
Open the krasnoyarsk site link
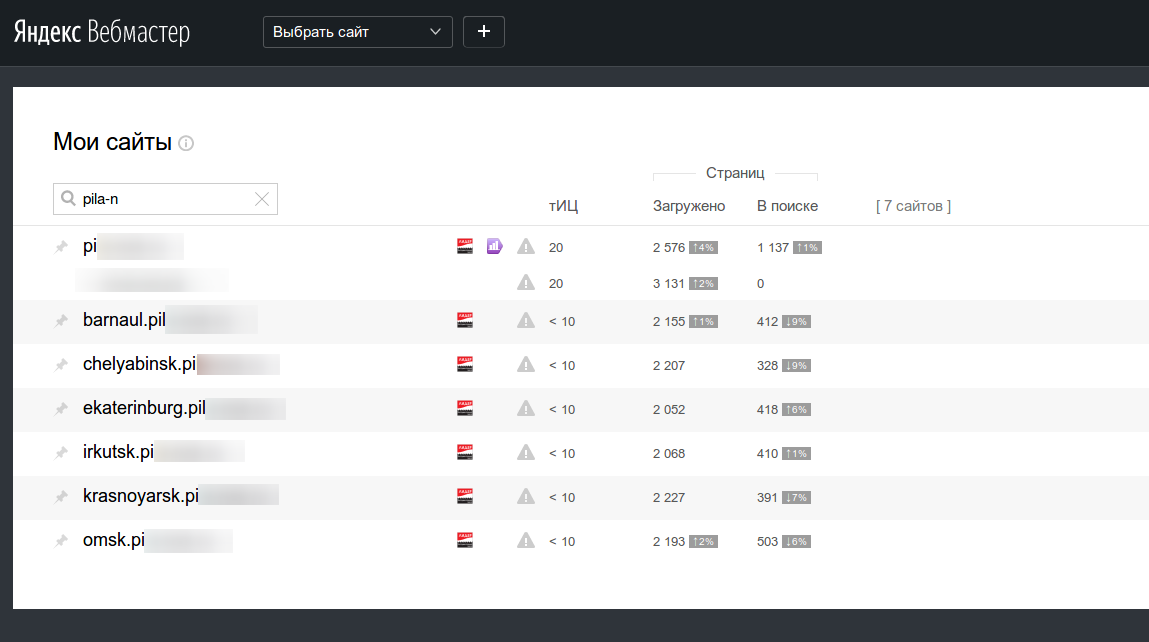141,496
